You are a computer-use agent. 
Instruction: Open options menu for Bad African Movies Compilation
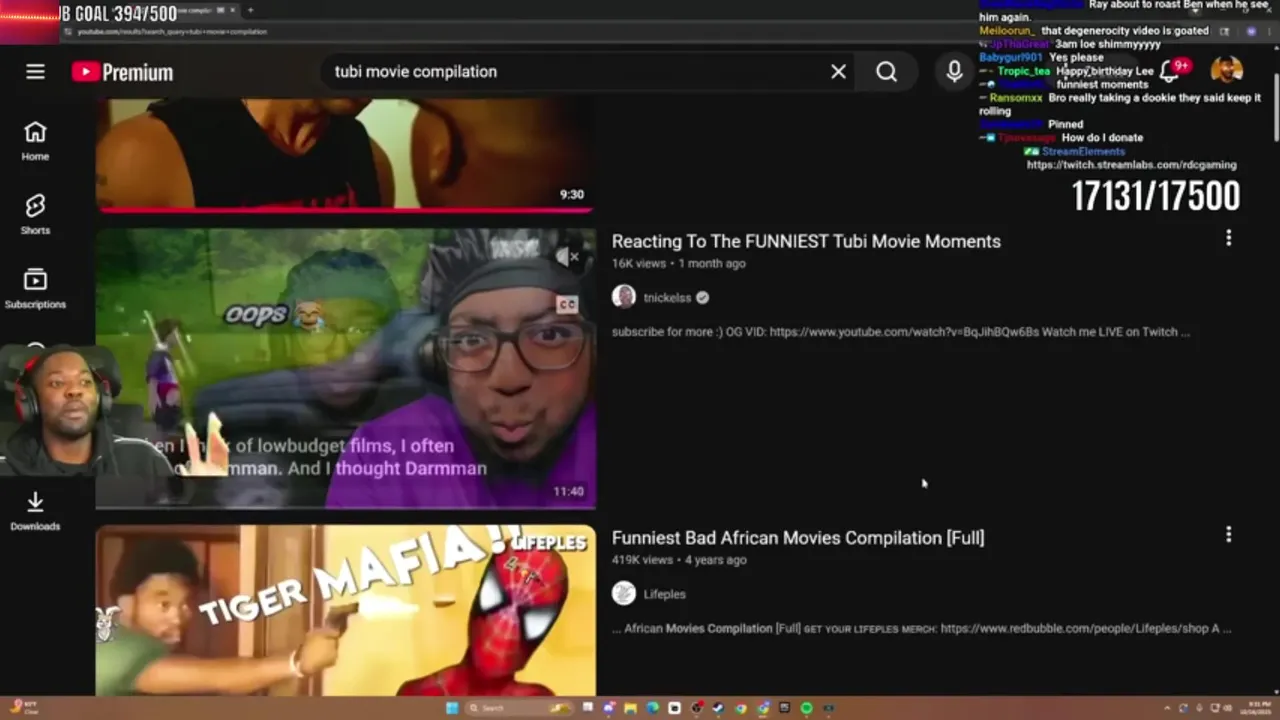tap(1228, 535)
